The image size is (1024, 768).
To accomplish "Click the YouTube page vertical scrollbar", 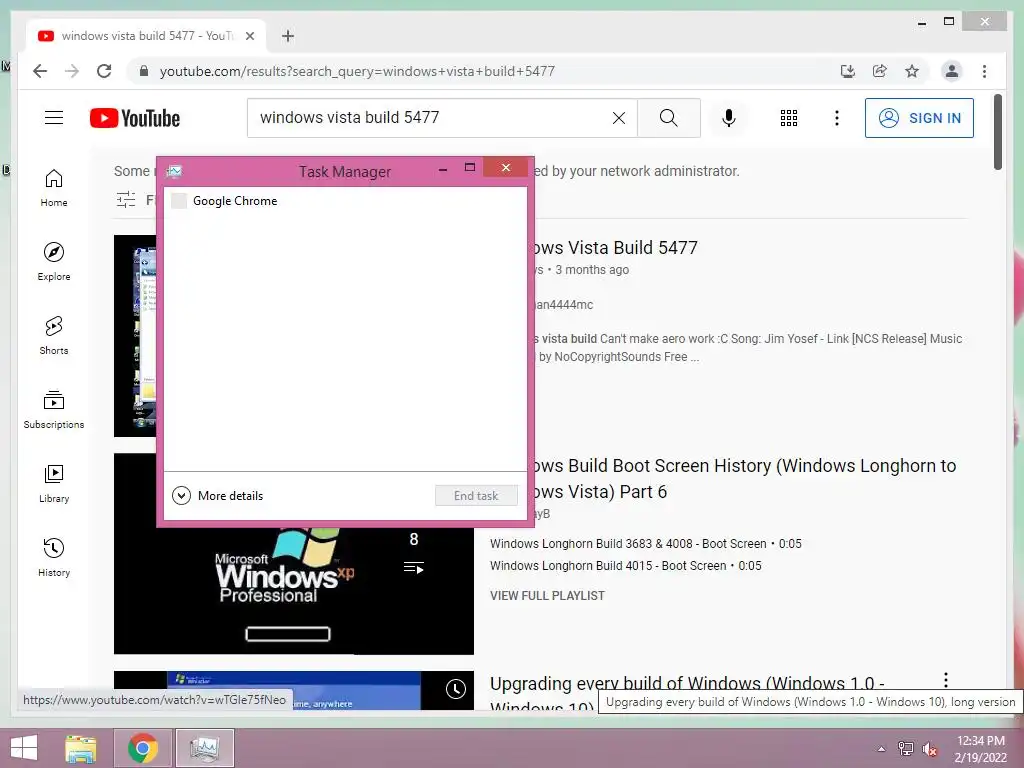I will pos(997,132).
